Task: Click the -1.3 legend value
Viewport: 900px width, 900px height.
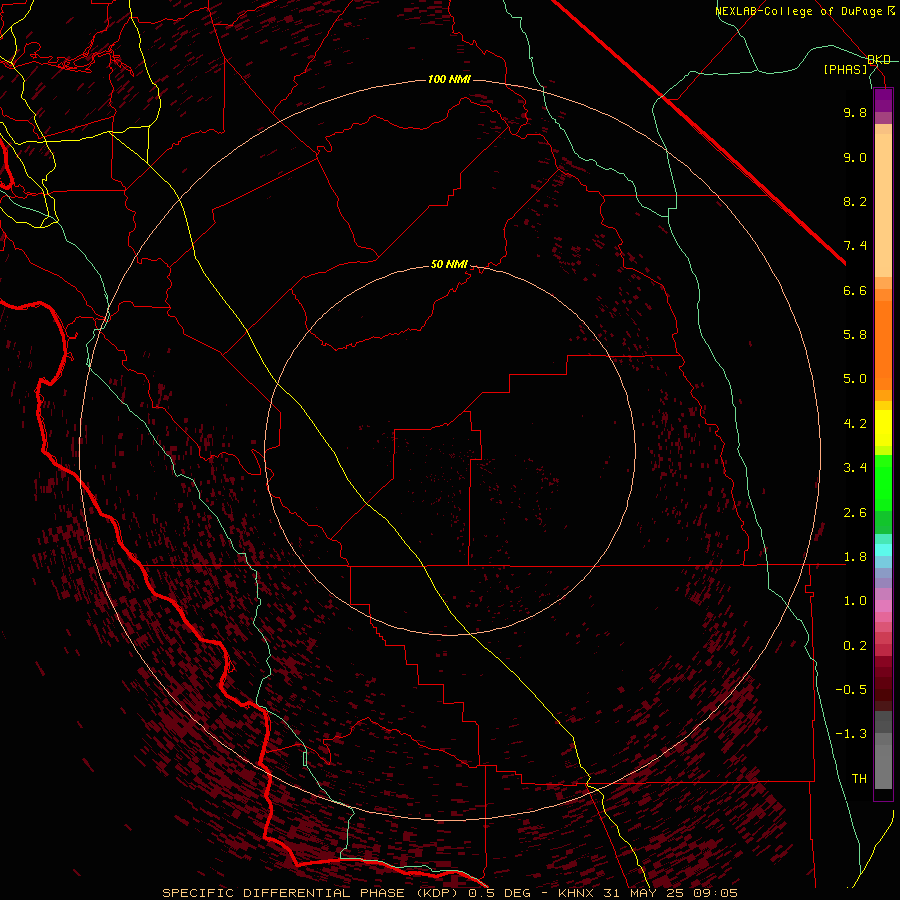Action: (851, 734)
